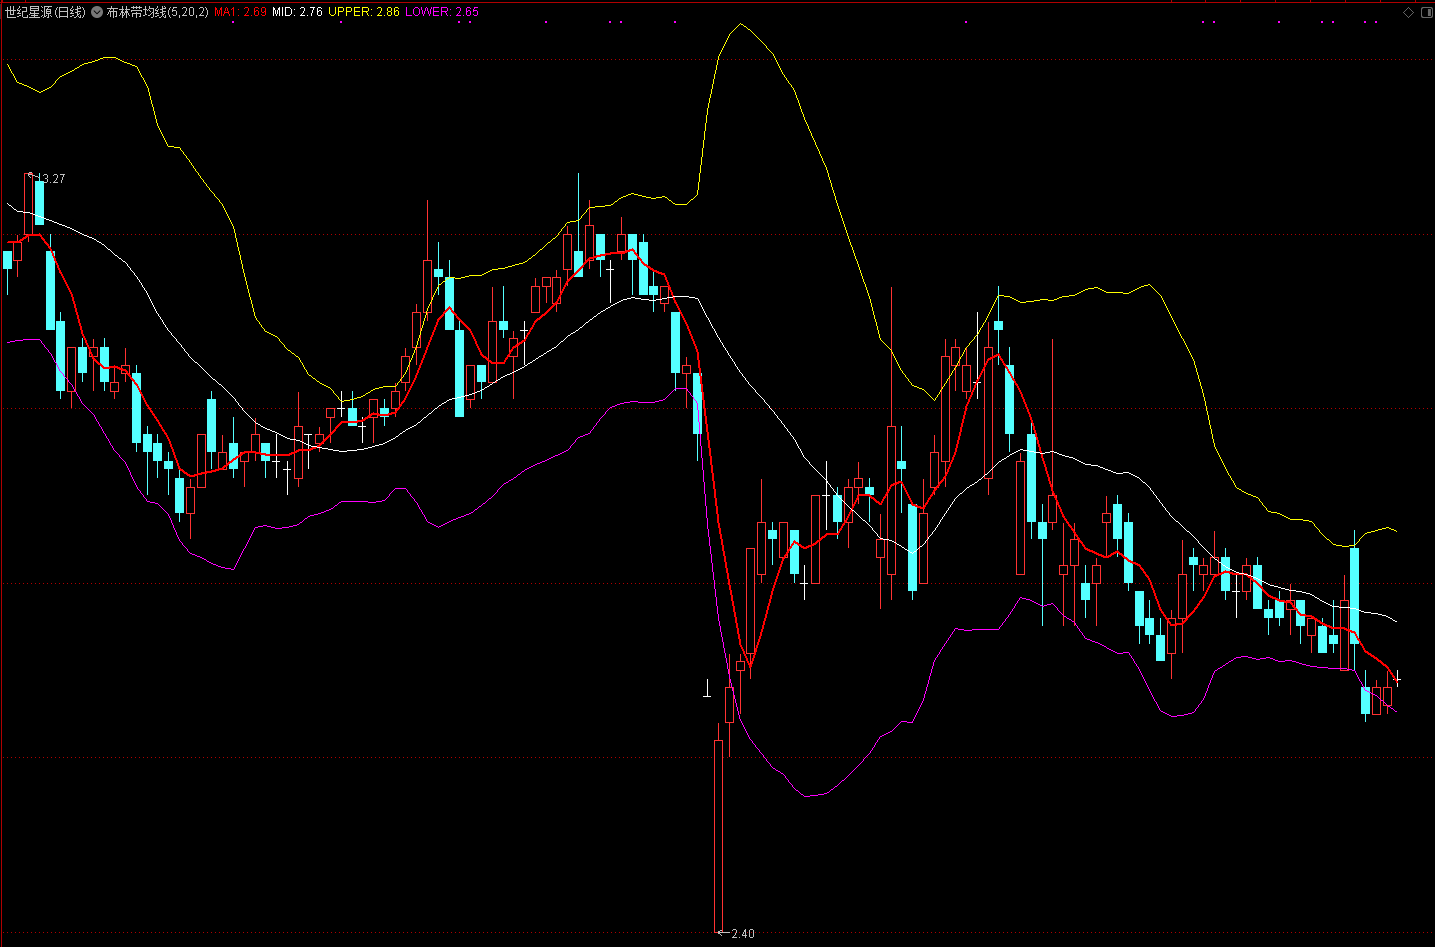Click the diamond icon at top right
The height and width of the screenshot is (947, 1435).
point(1408,12)
